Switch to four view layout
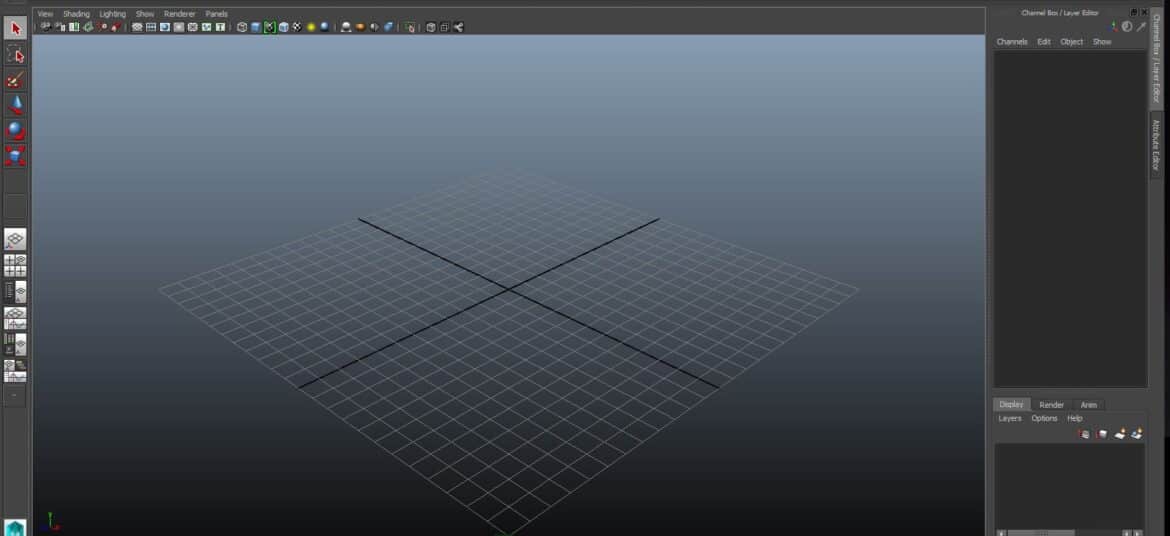 15,265
